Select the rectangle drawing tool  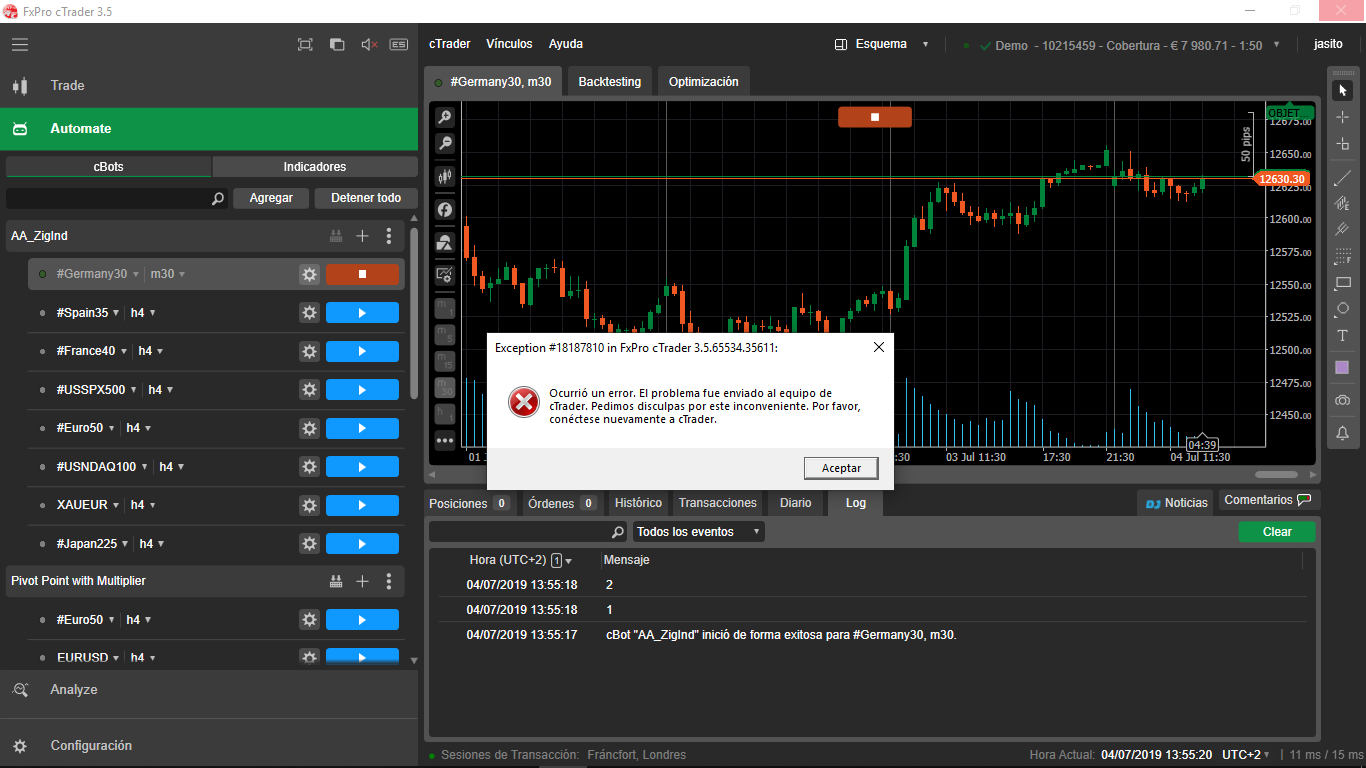pyautogui.click(x=1342, y=283)
